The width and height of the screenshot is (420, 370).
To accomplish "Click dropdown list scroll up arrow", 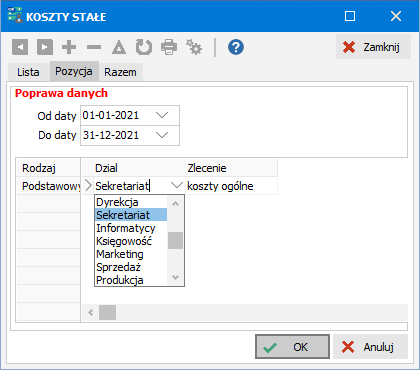I will pyautogui.click(x=176, y=203).
